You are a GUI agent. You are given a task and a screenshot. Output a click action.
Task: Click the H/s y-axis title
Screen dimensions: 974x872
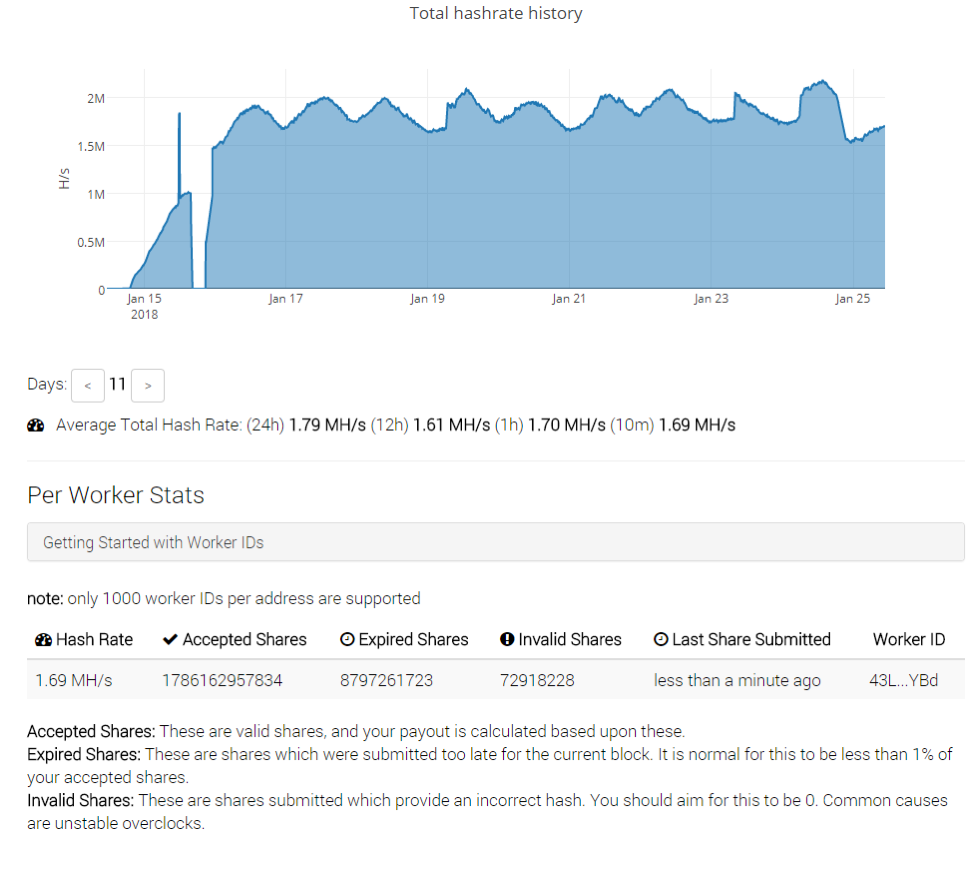click(64, 179)
